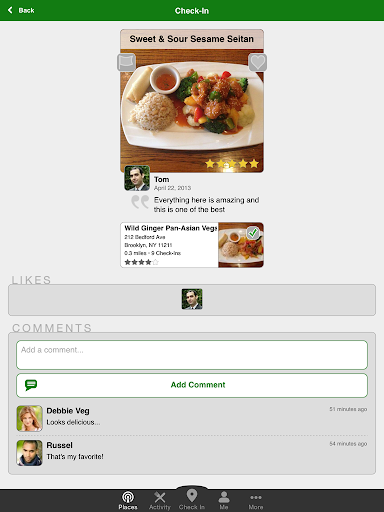
Task: Tap the restaurant's four-star rating
Action: 141,262
